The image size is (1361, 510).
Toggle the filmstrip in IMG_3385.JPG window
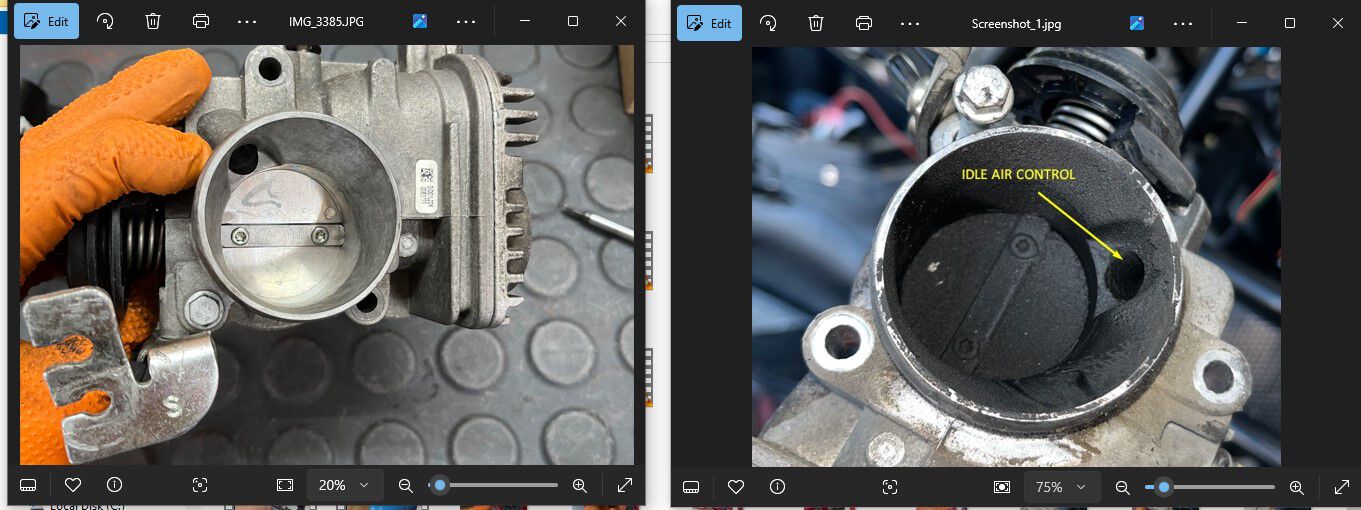[28, 485]
